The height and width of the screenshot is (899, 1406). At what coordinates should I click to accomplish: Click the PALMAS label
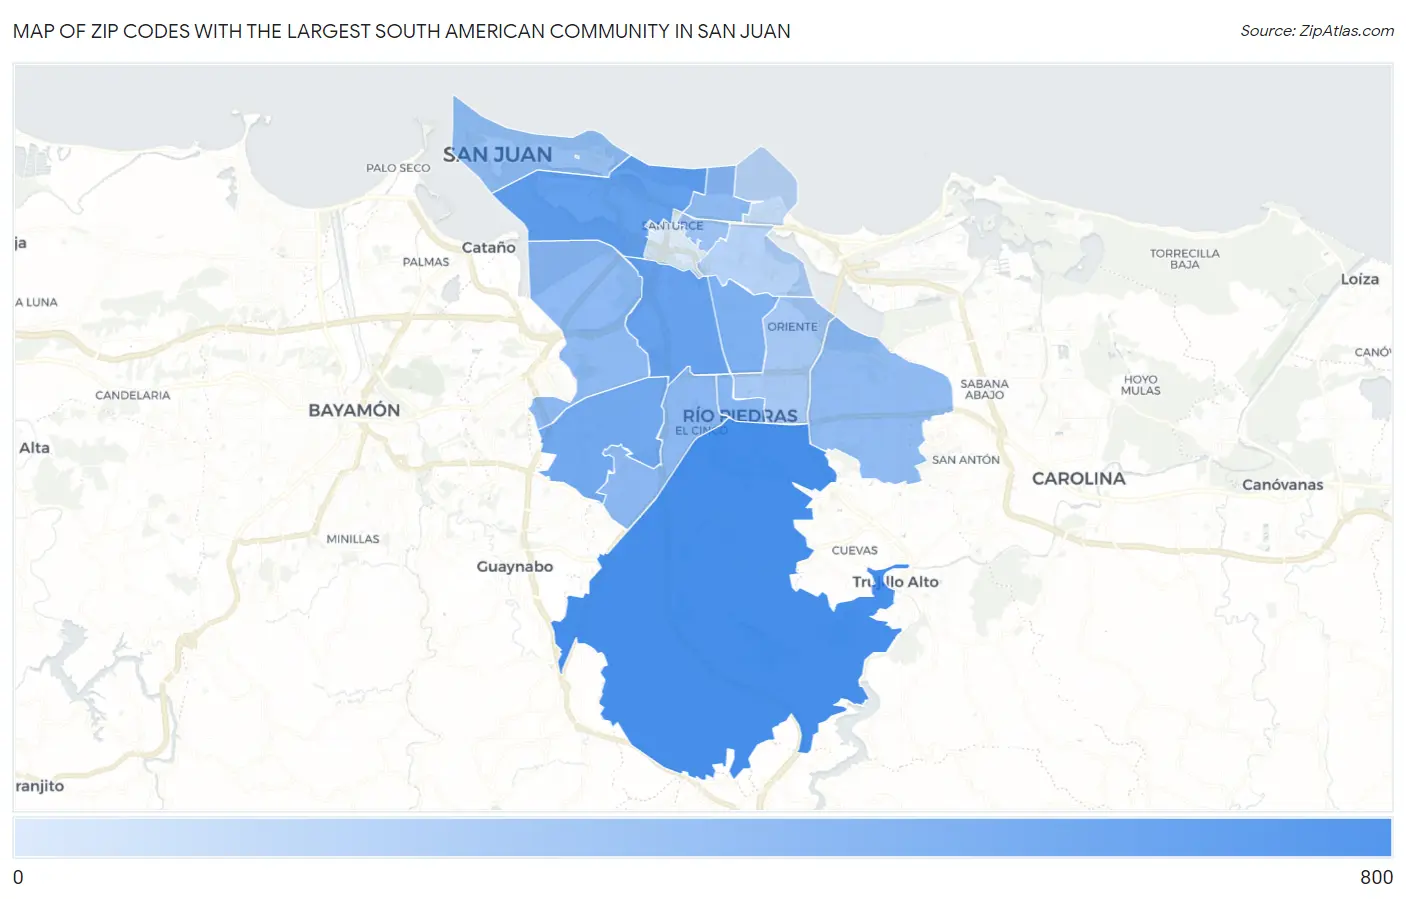coord(426,262)
